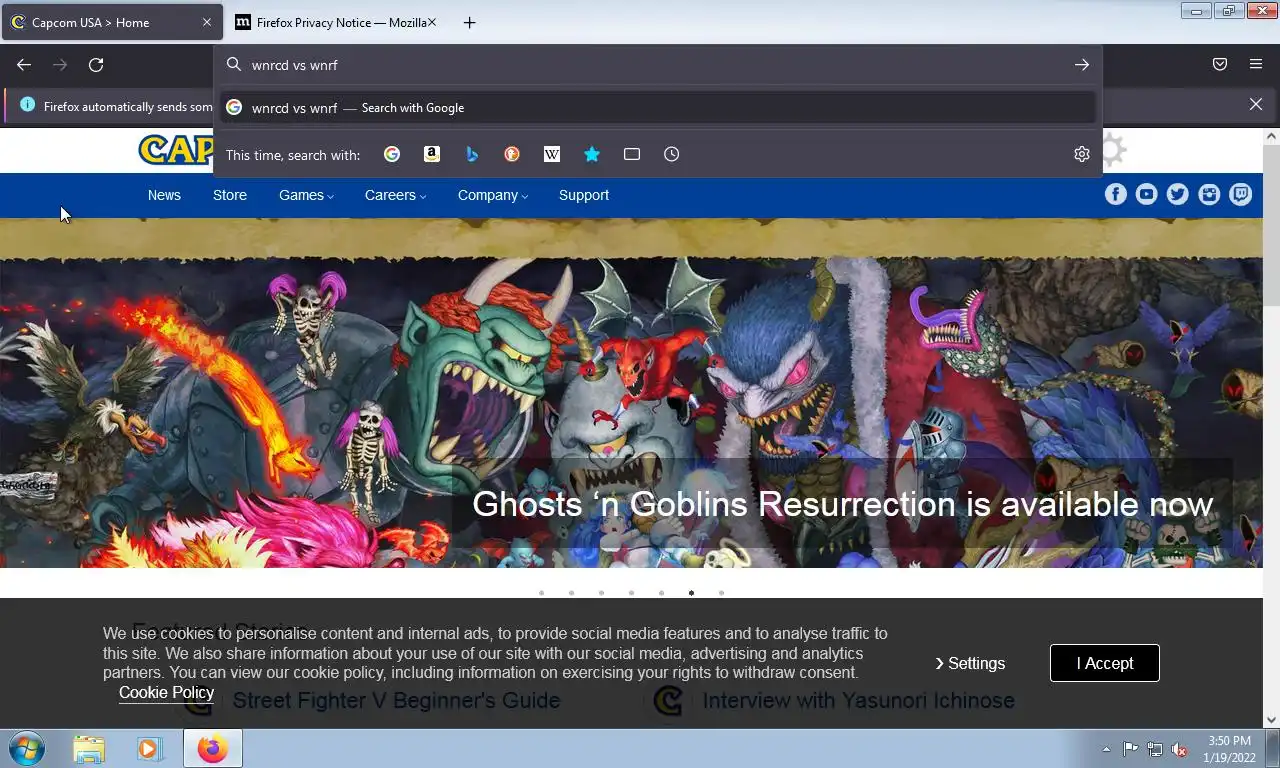Open Action Center flag icon
Viewport: 1280px width, 768px height.
pos(1130,749)
